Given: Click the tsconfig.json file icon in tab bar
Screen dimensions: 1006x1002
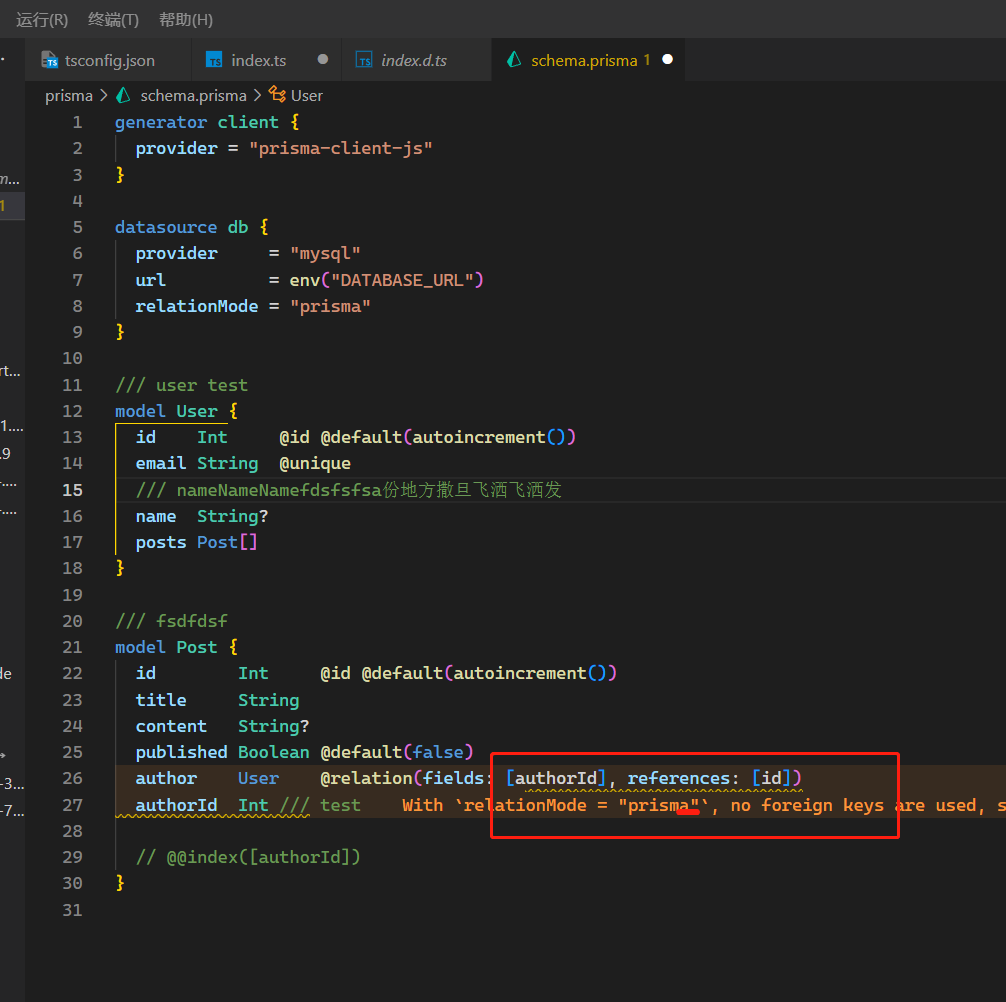Looking at the screenshot, I should pyautogui.click(x=50, y=60).
